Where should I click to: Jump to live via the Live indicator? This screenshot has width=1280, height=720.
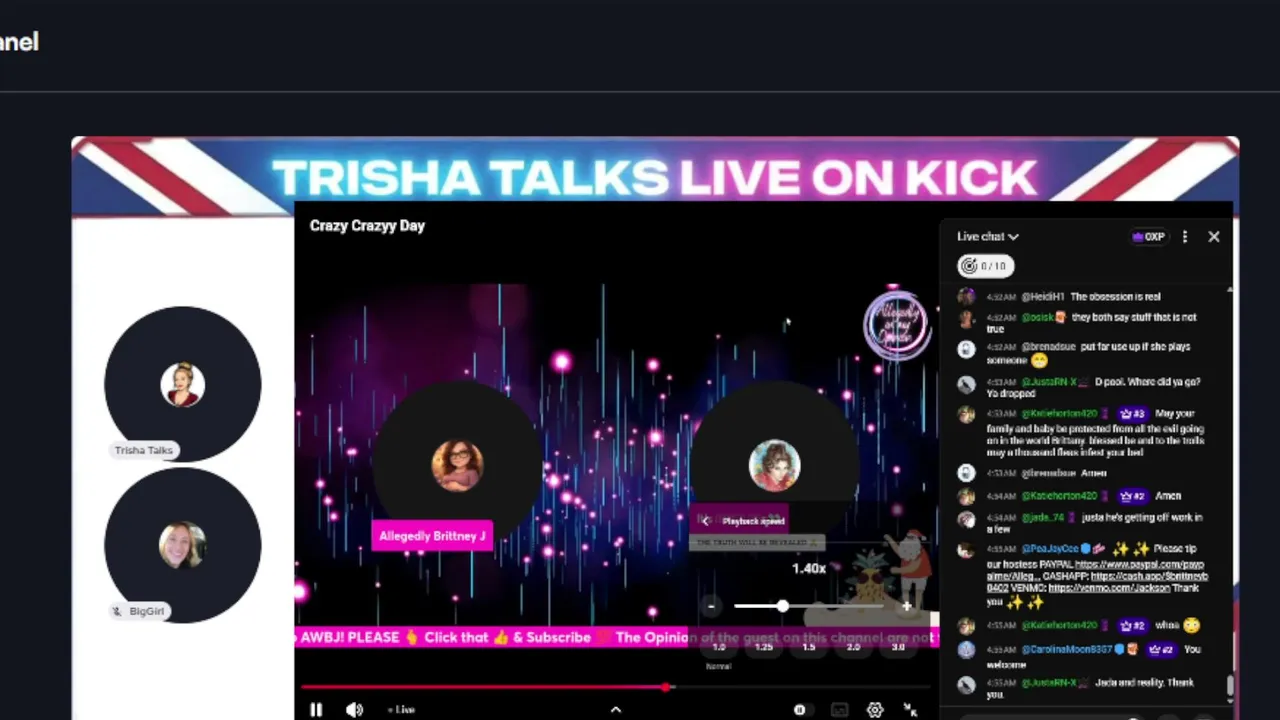click(401, 710)
